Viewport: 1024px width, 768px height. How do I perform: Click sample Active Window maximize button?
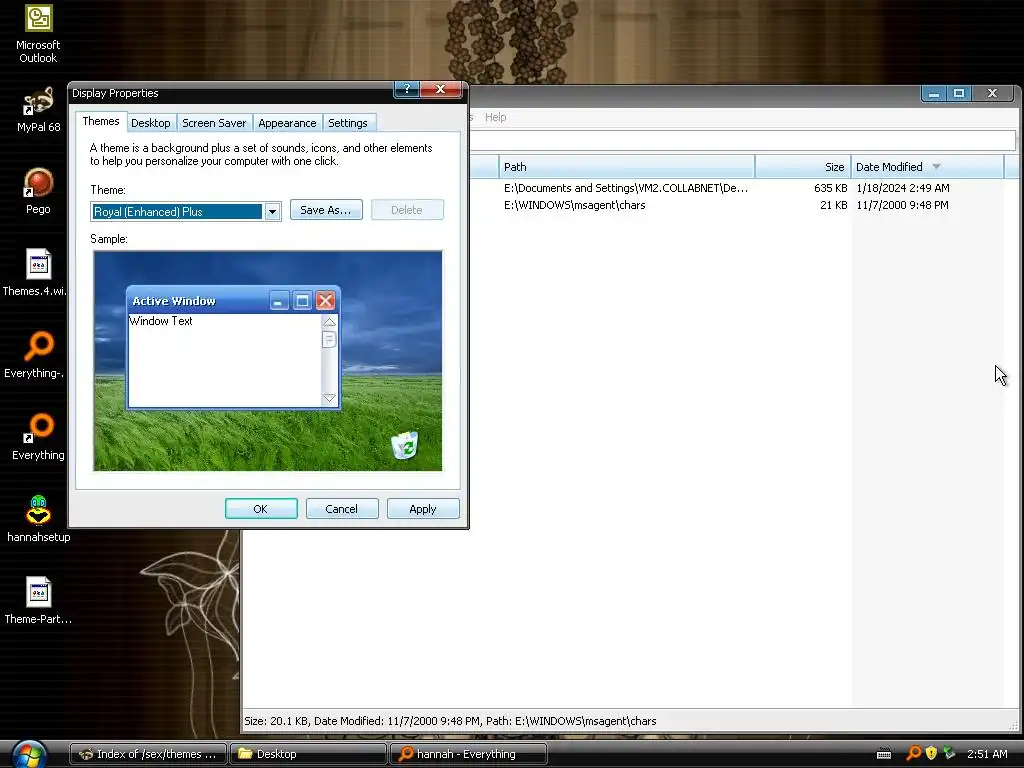302,301
